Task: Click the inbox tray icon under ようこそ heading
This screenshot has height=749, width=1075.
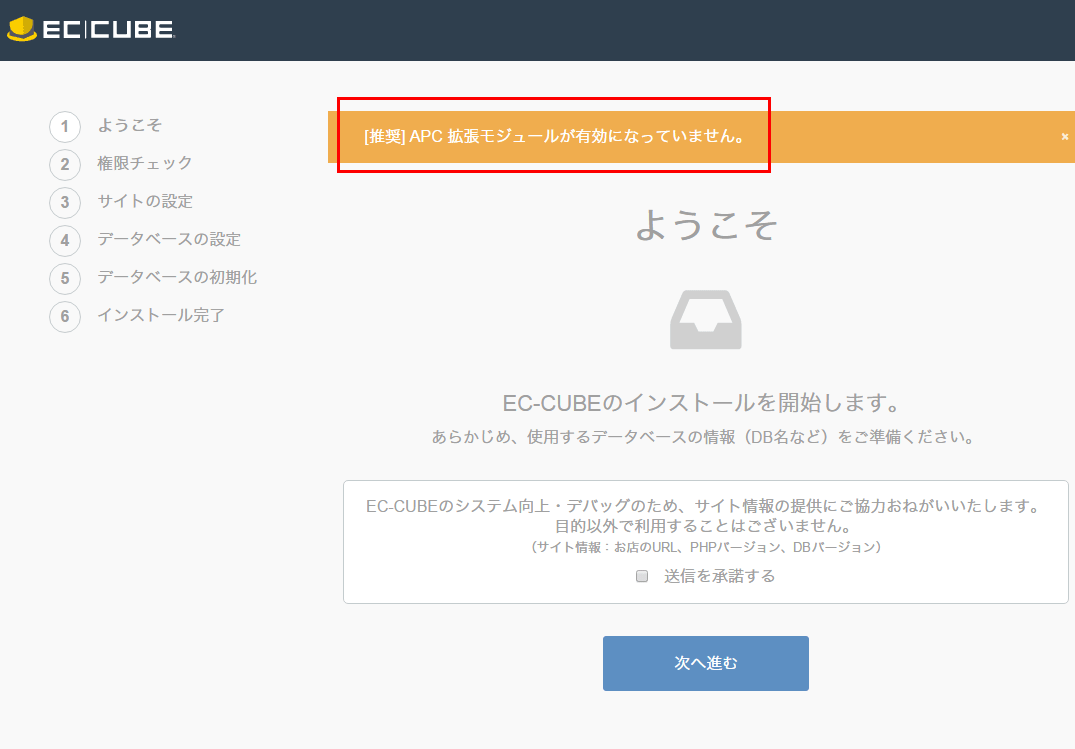Action: (x=705, y=320)
